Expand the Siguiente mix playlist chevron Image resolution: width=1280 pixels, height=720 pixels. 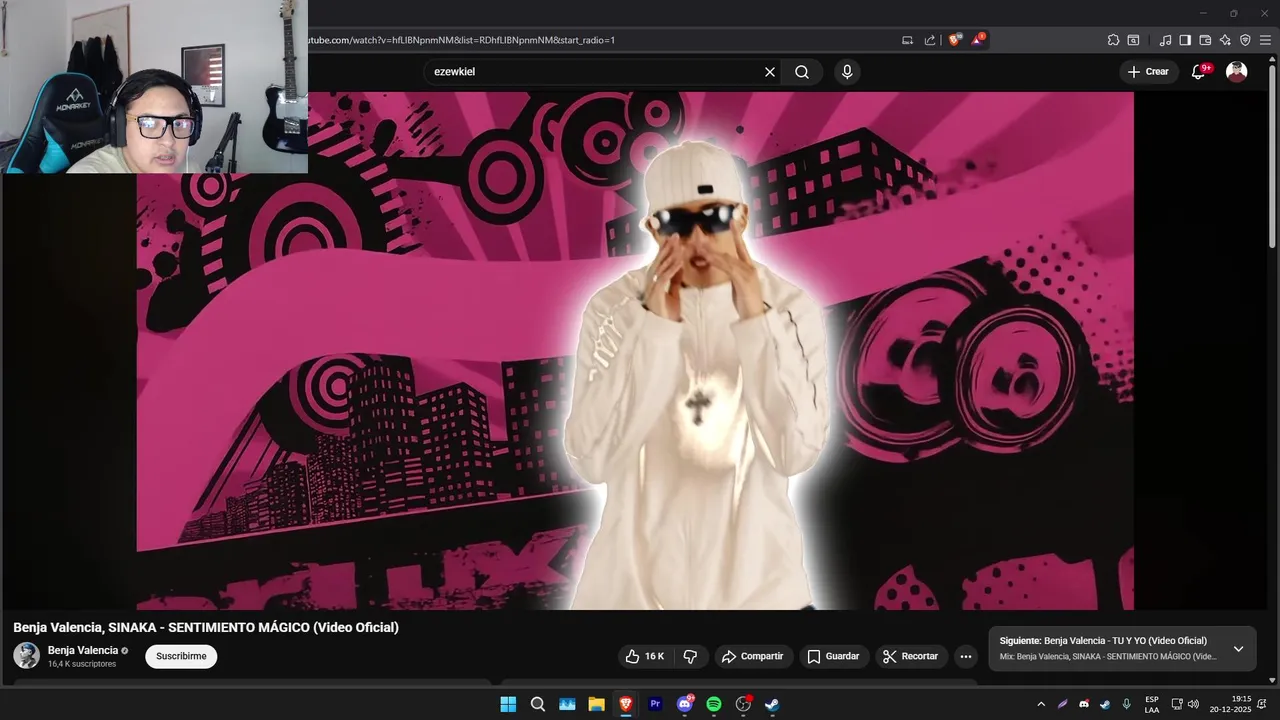pos(1238,649)
